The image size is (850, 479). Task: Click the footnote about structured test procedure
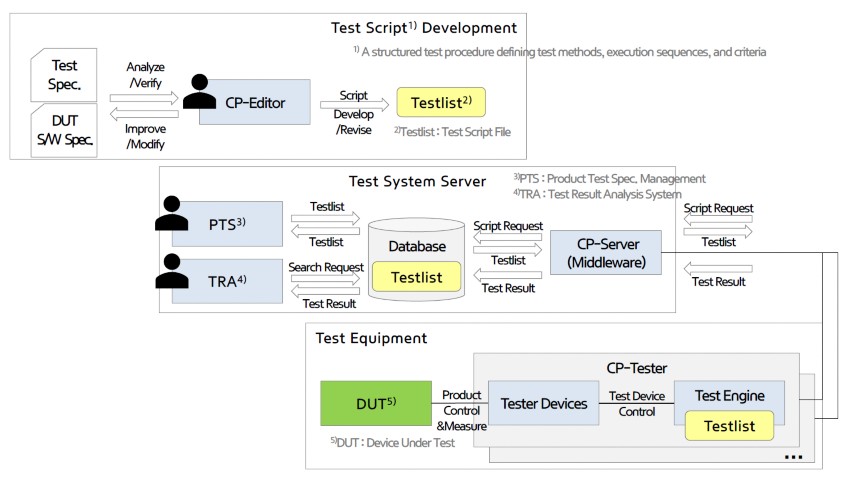[560, 51]
